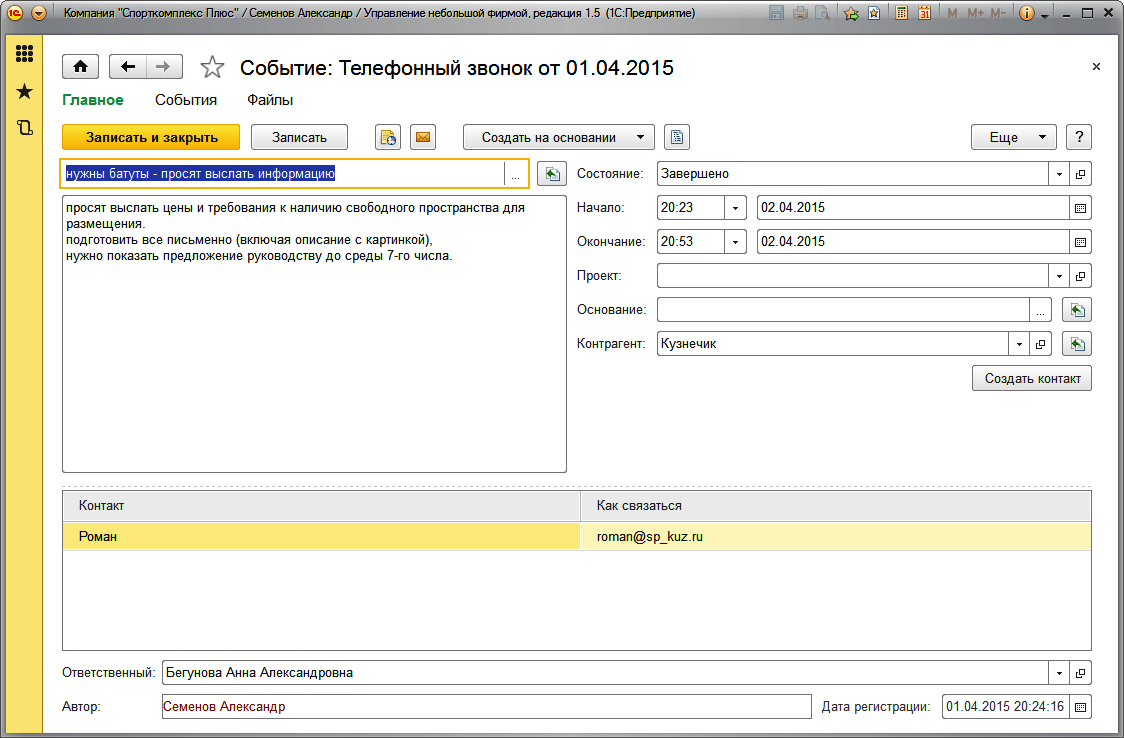The width and height of the screenshot is (1124, 738).
Task: Click the Основание input field
Action: 842,310
